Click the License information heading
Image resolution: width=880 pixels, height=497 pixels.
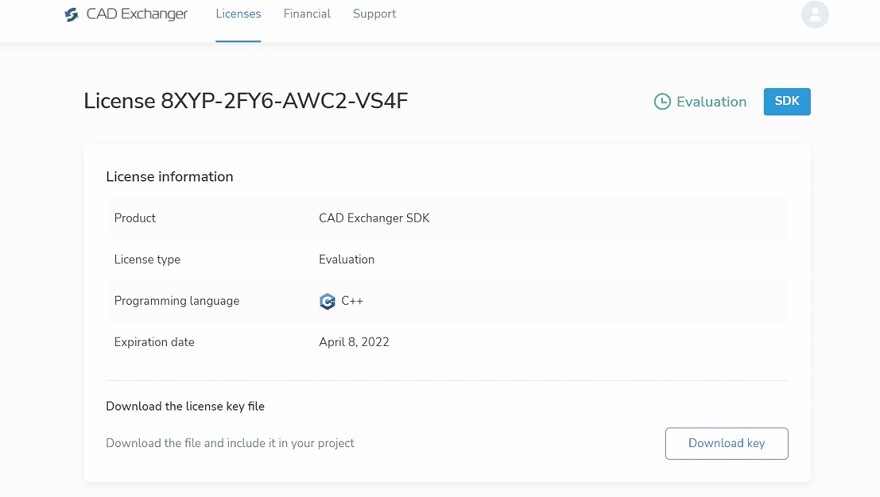170,177
